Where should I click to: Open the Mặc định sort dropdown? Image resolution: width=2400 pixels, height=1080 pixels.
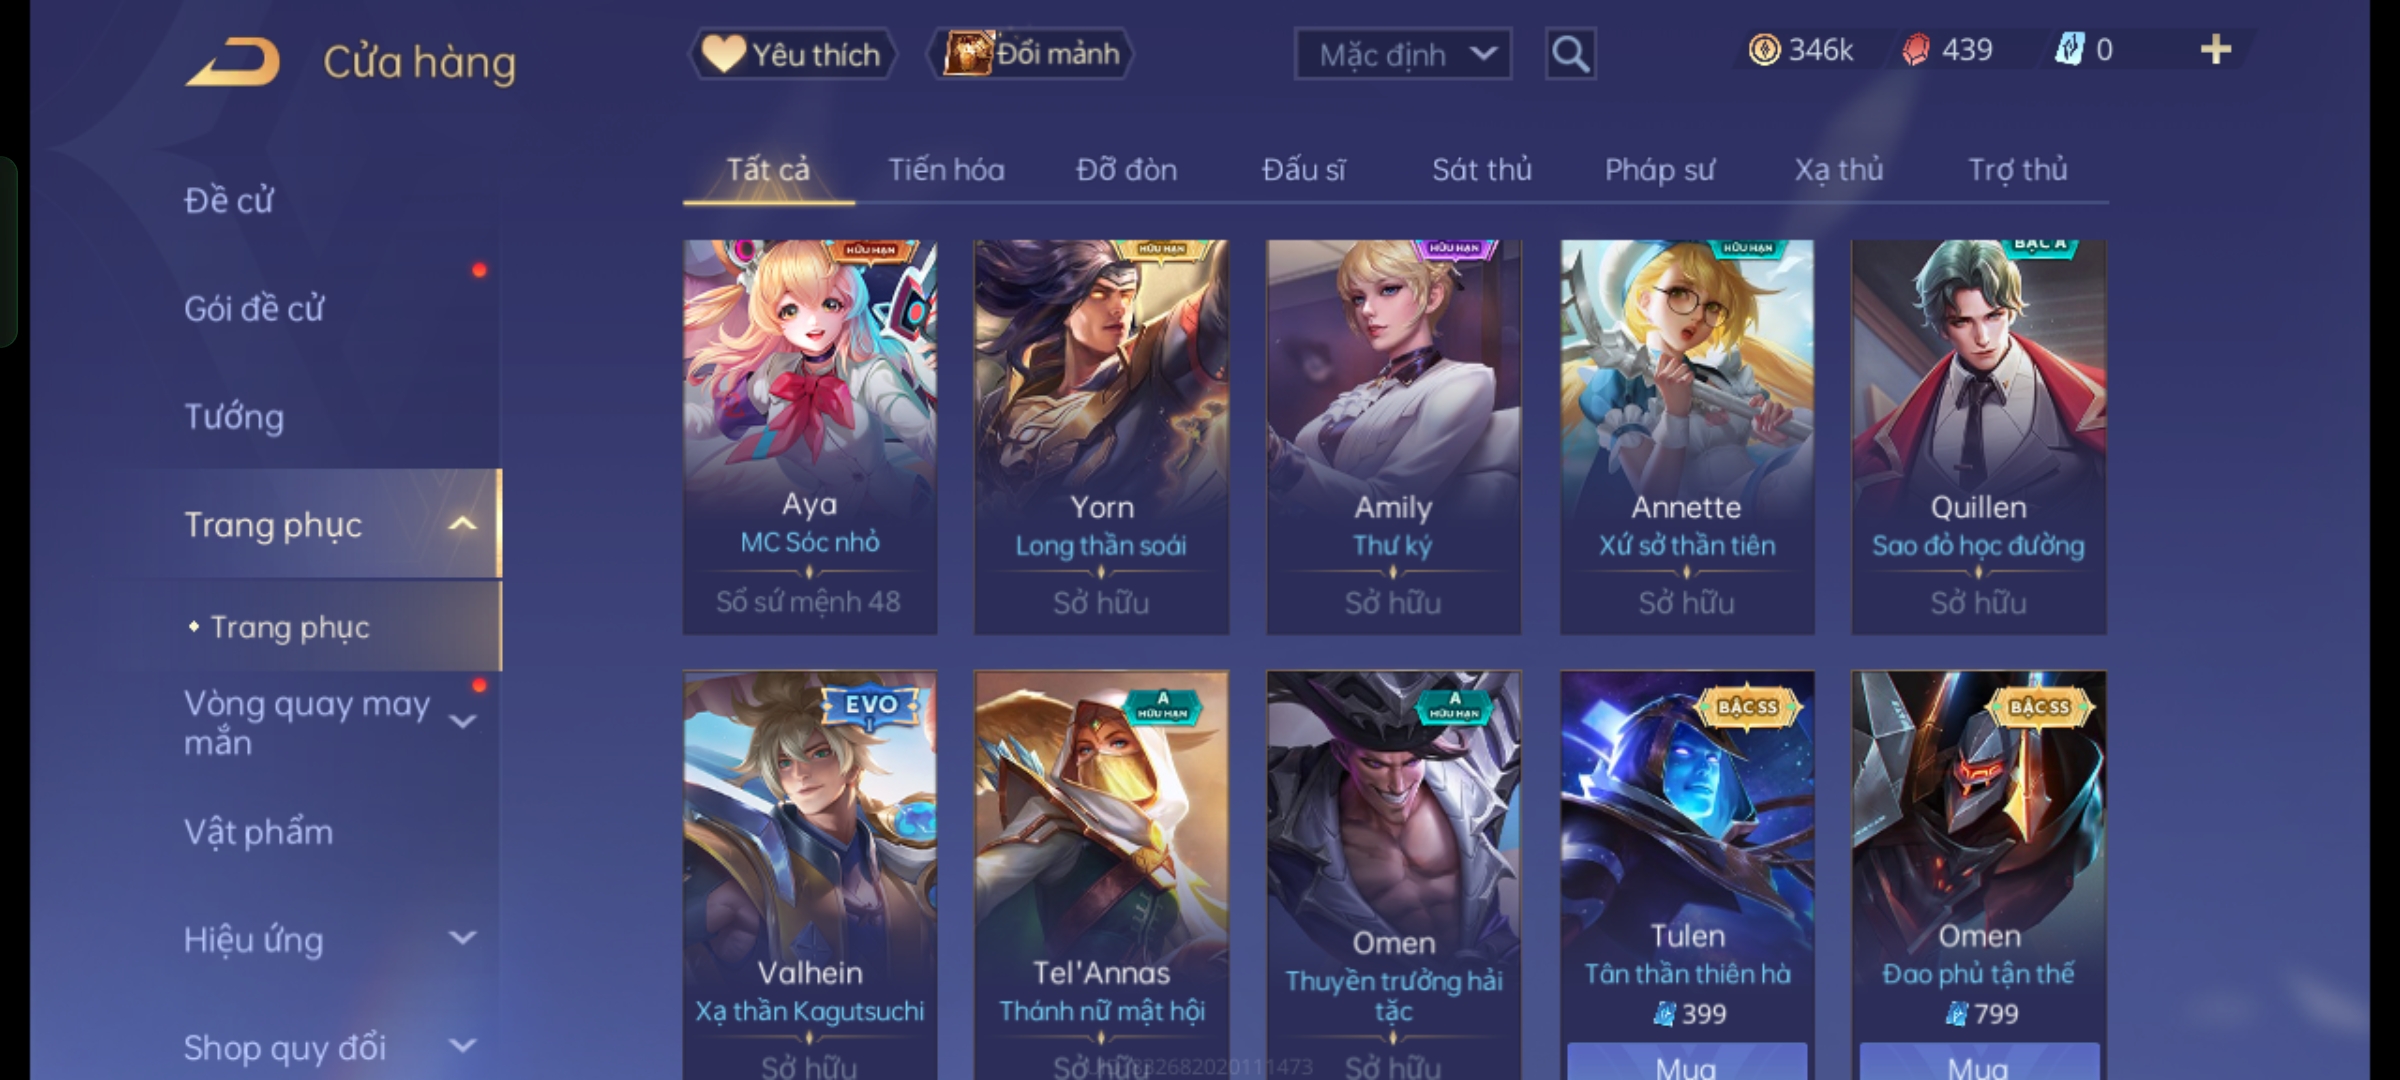[1403, 54]
